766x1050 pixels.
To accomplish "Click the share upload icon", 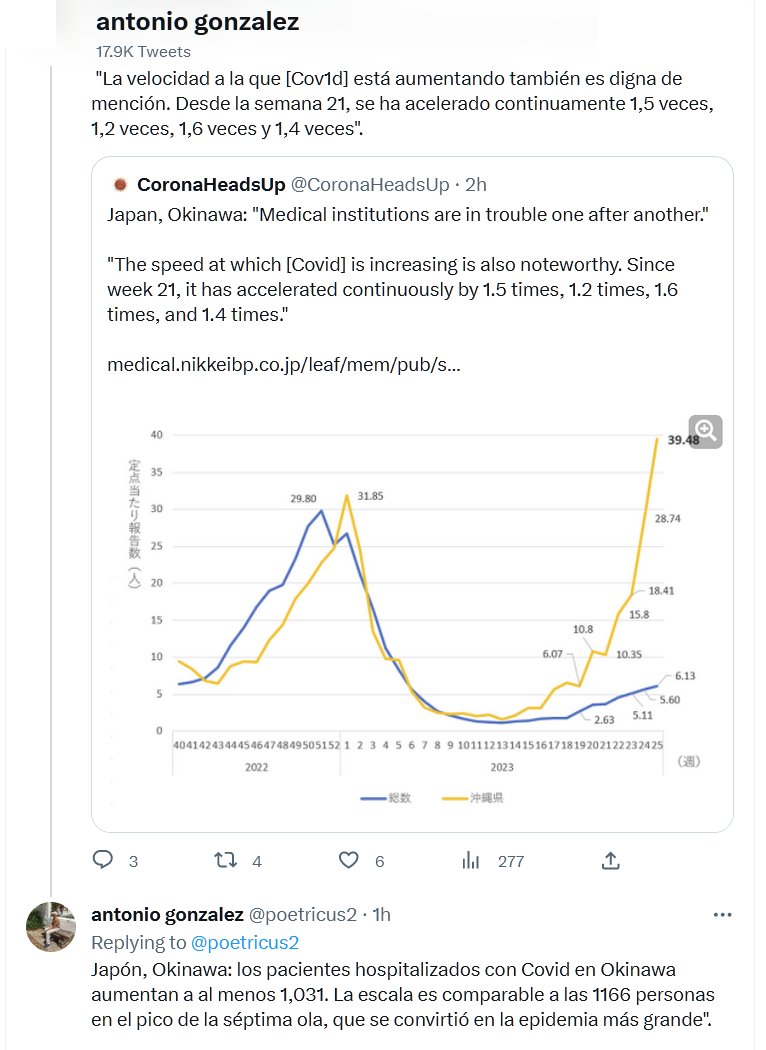I will click(x=610, y=860).
